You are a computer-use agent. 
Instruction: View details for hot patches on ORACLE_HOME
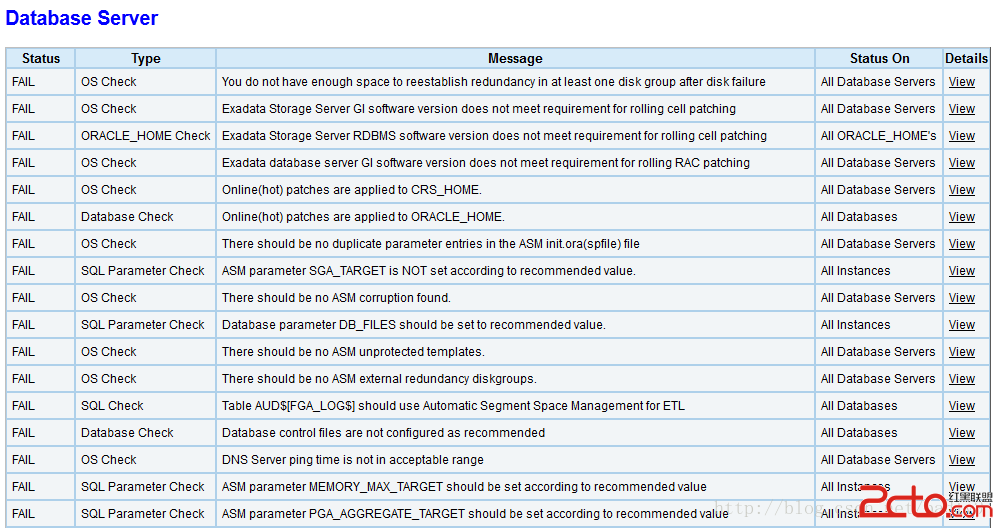(962, 217)
